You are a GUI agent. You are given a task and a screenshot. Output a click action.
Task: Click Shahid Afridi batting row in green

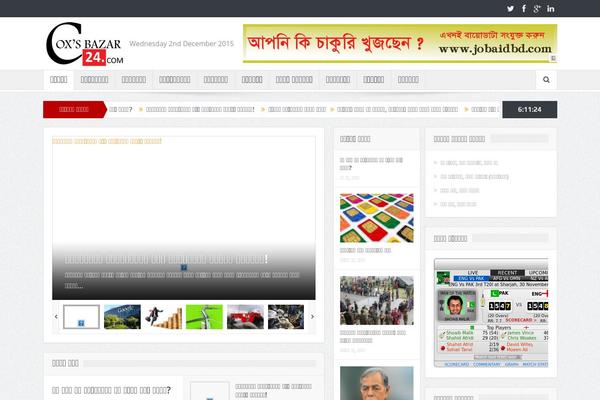[x=460, y=338]
